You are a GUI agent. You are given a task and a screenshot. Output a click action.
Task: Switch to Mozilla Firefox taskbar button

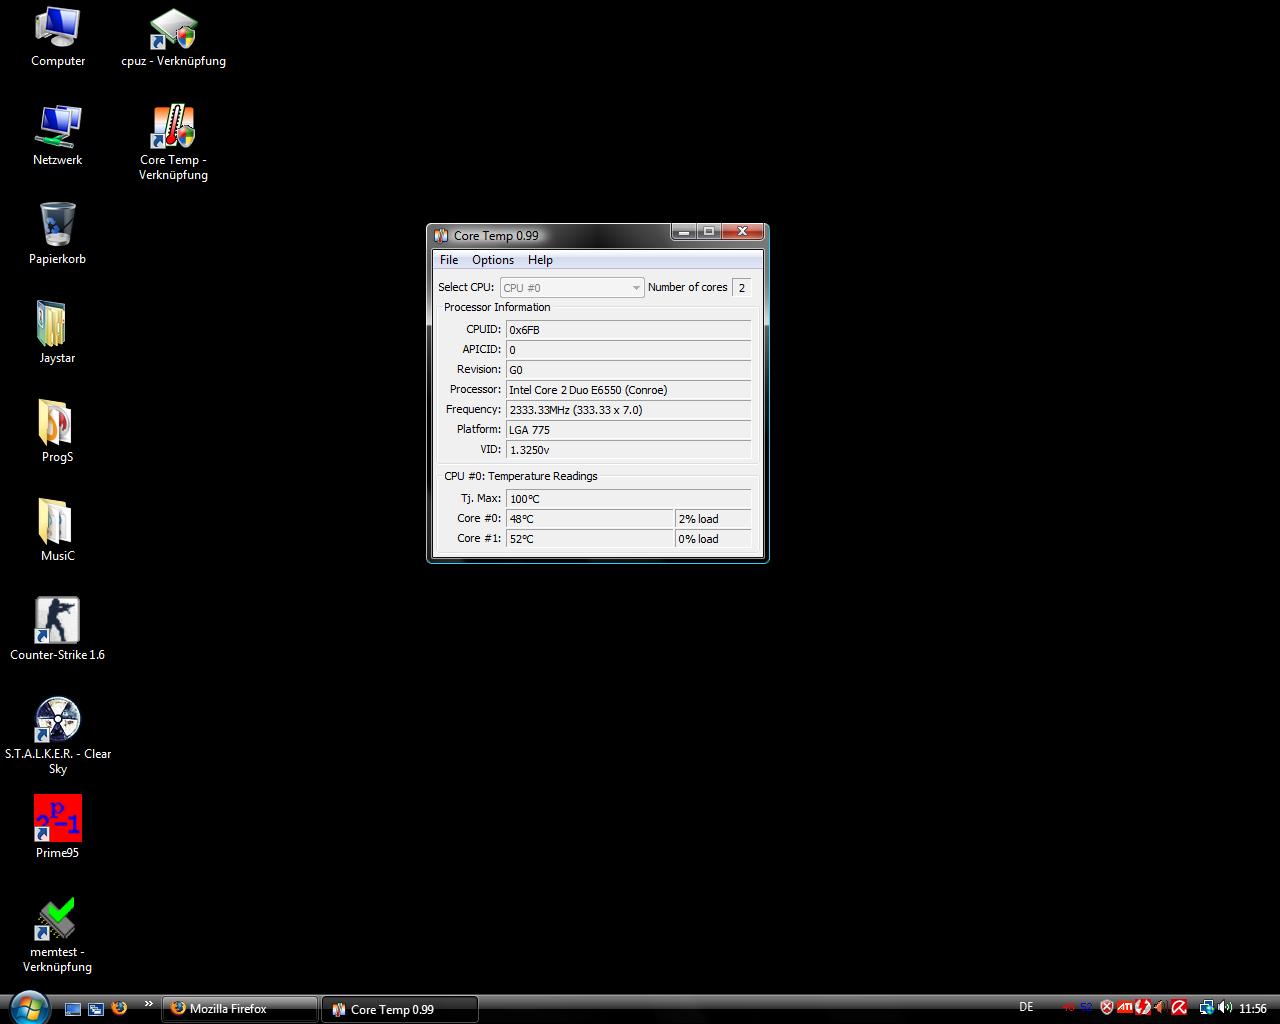(240, 1009)
